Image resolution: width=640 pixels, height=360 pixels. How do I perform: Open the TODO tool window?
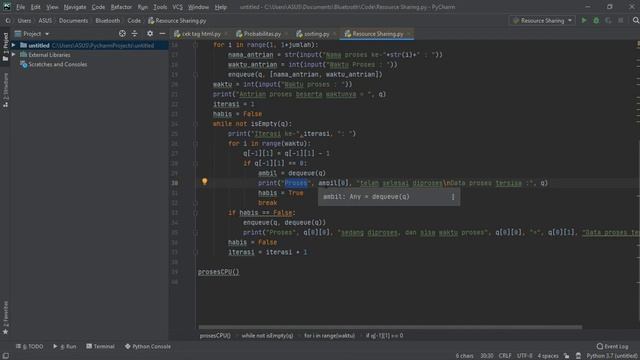[29, 347]
